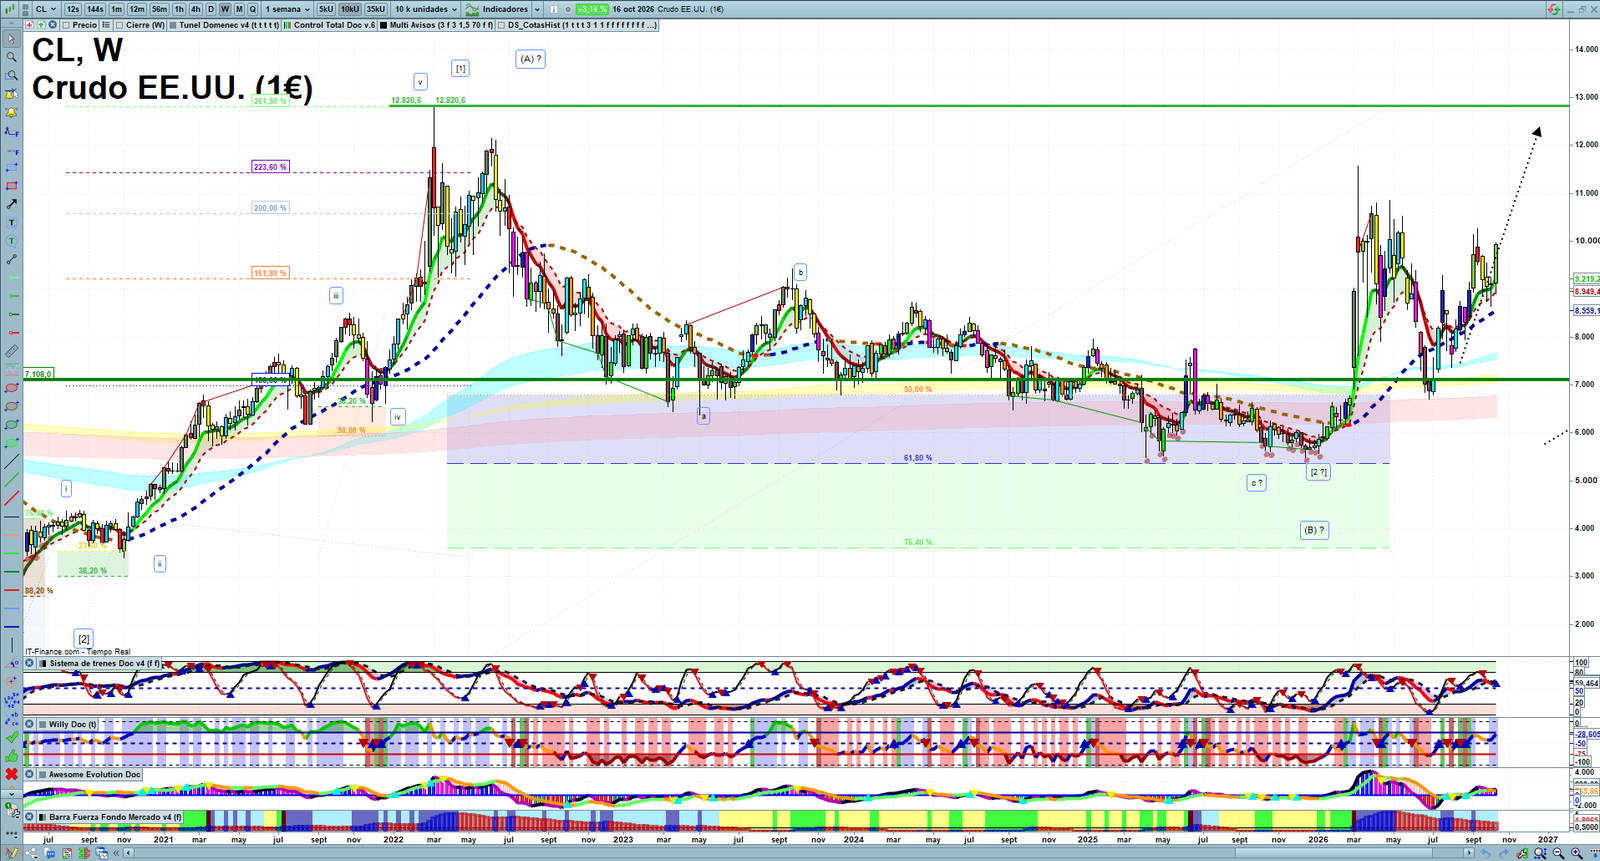
Task: Set the 5kU units button
Action: tap(326, 9)
